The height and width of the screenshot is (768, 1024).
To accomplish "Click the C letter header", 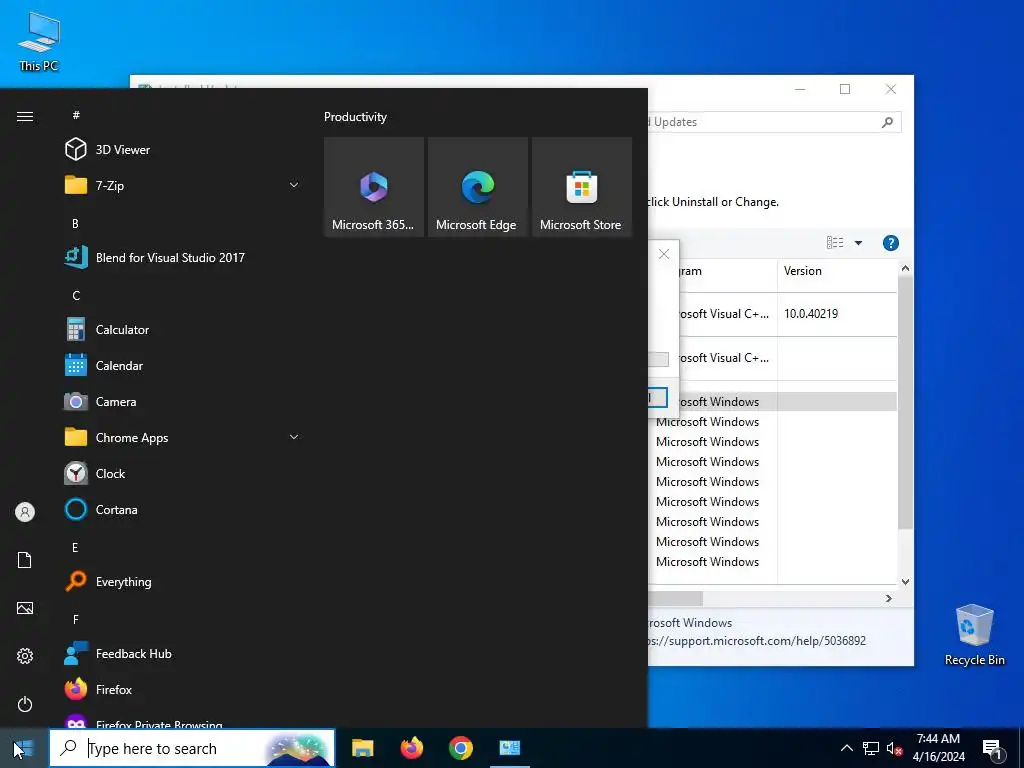I will click(x=76, y=296).
